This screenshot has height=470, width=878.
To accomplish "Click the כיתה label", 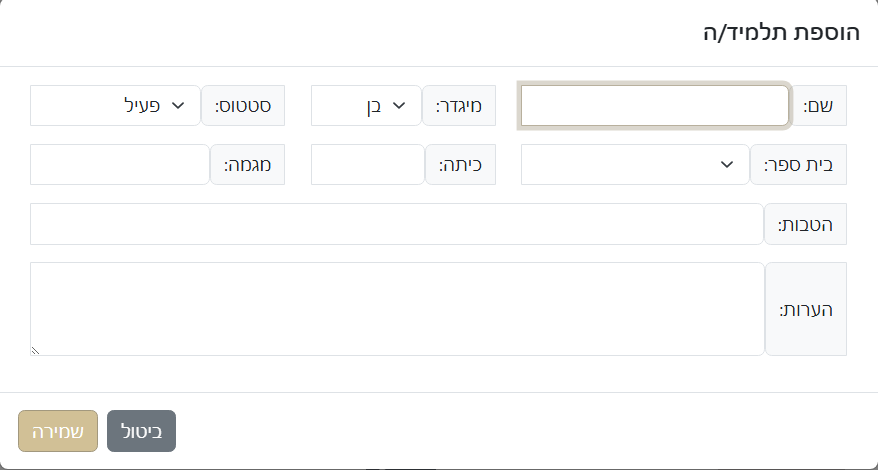I will pos(460,165).
